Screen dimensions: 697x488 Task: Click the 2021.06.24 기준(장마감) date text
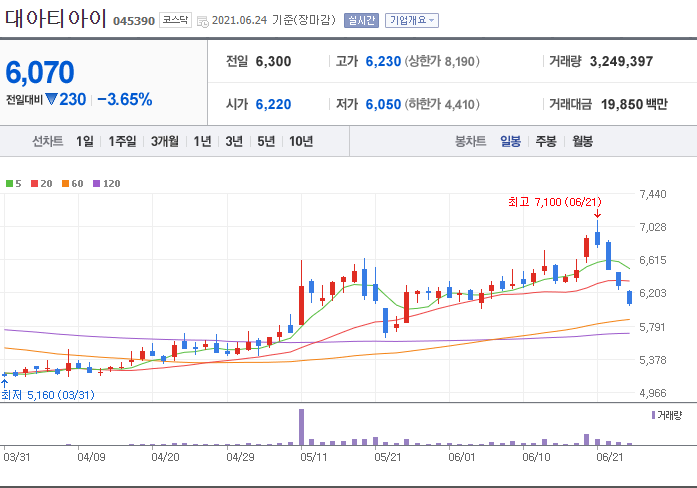point(273,20)
